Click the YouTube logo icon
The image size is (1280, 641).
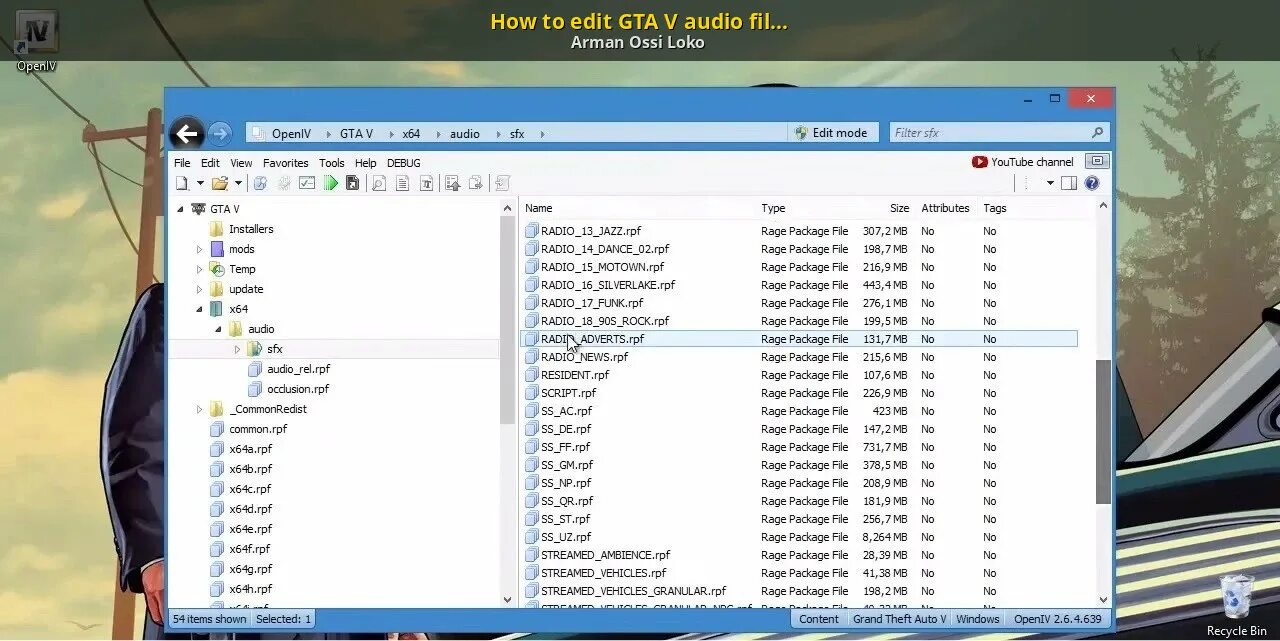click(979, 162)
